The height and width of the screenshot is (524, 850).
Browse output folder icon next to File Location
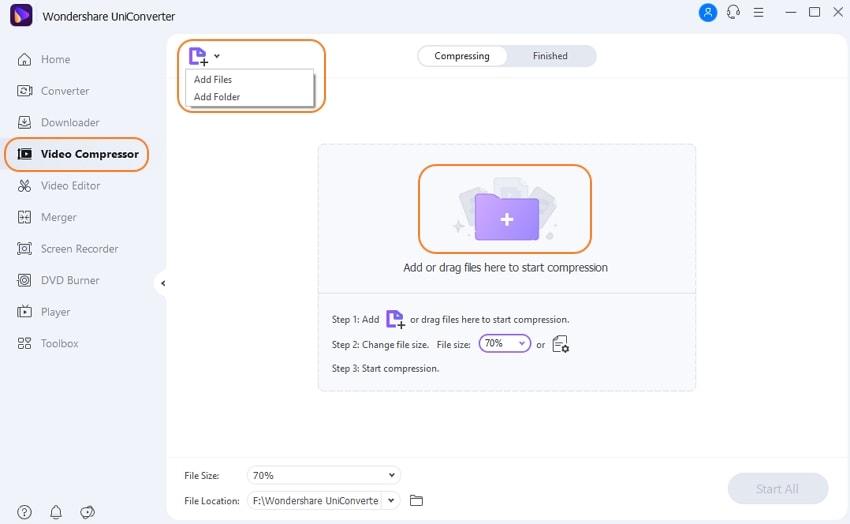pyautogui.click(x=416, y=500)
